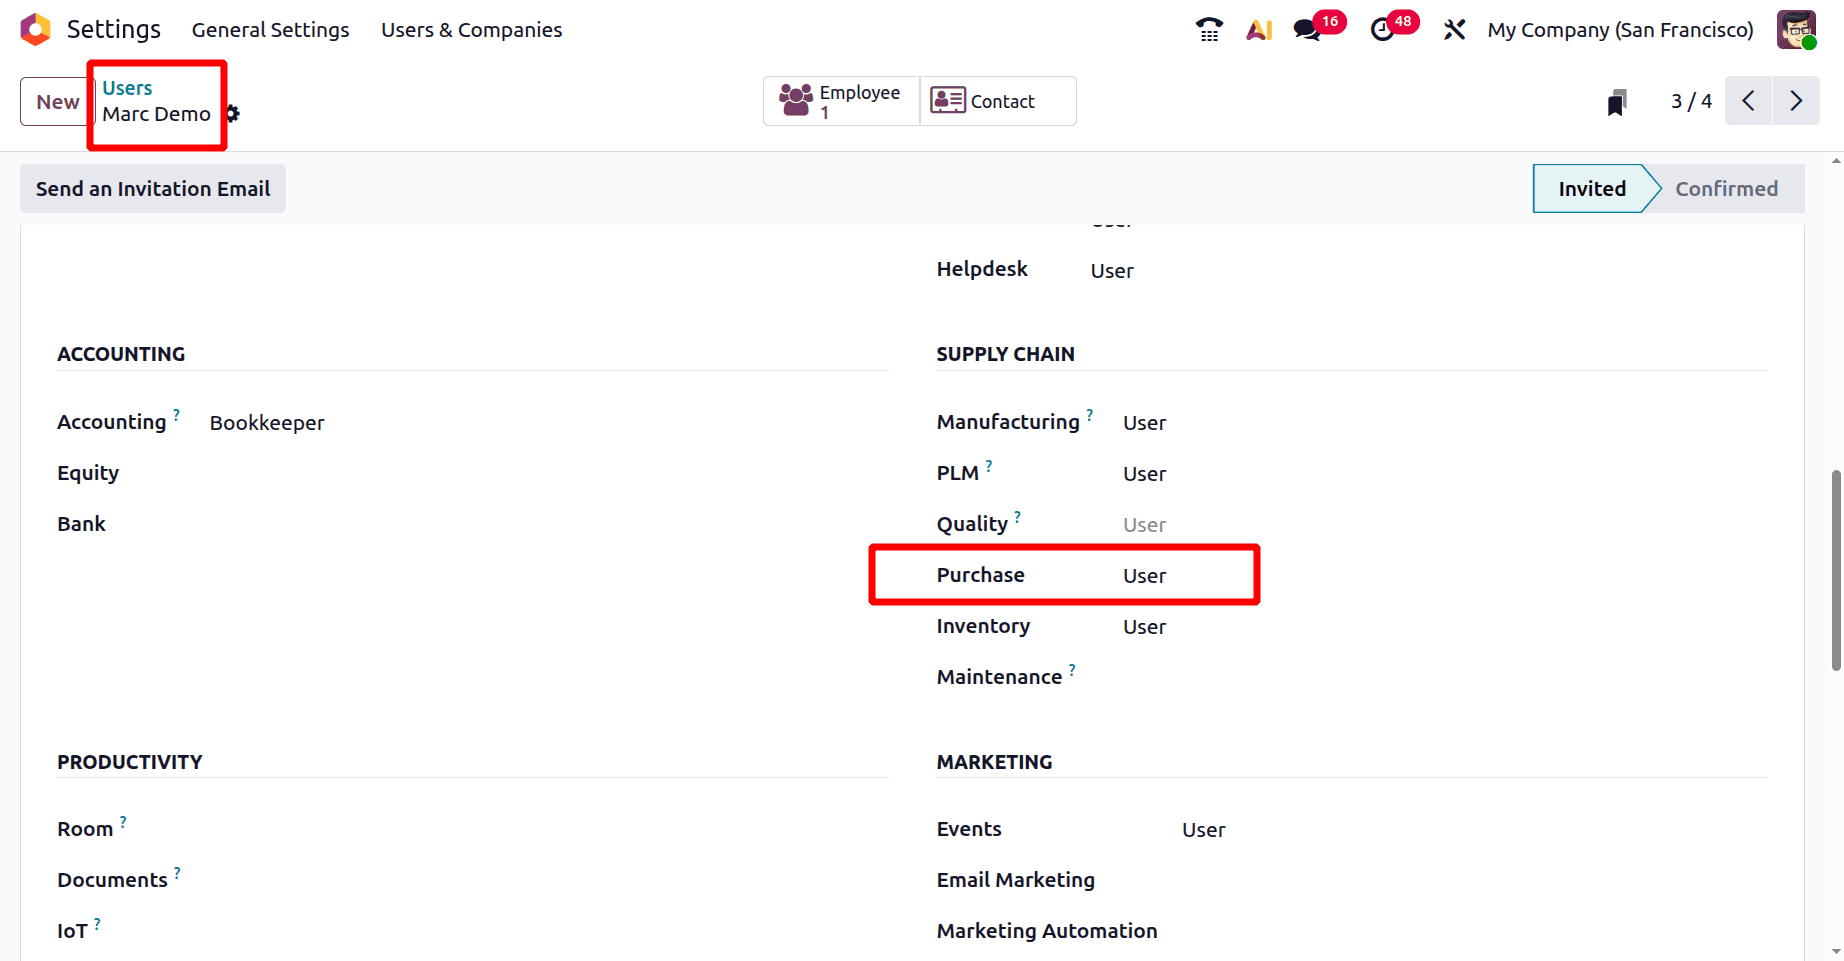Navigate to next record with right arrow

point(1796,100)
